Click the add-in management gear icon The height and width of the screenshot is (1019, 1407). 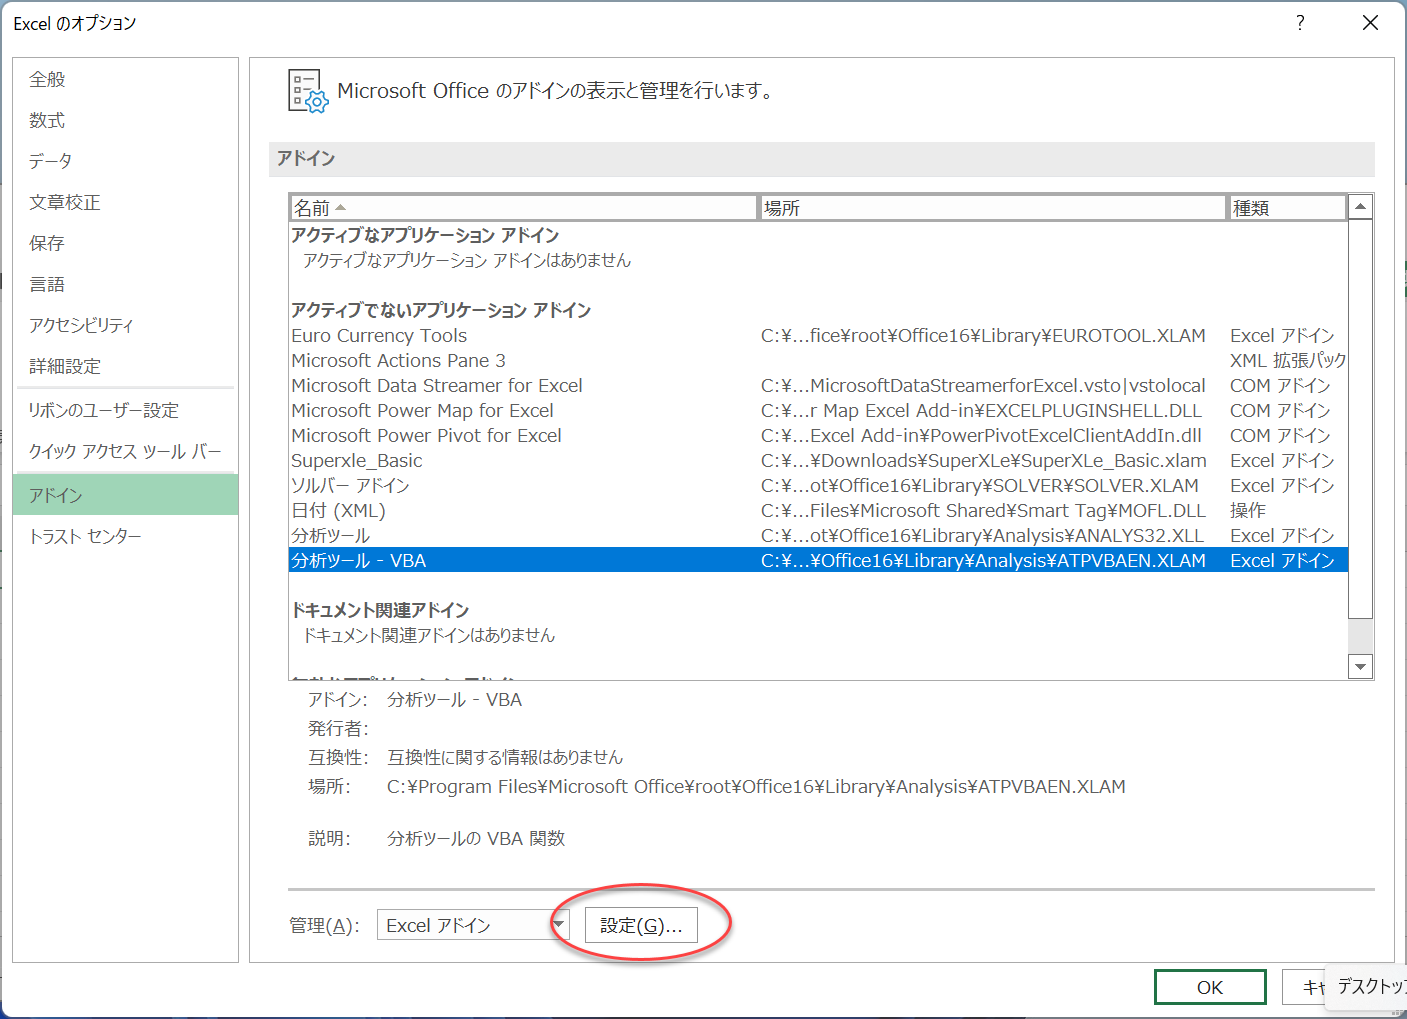[308, 91]
